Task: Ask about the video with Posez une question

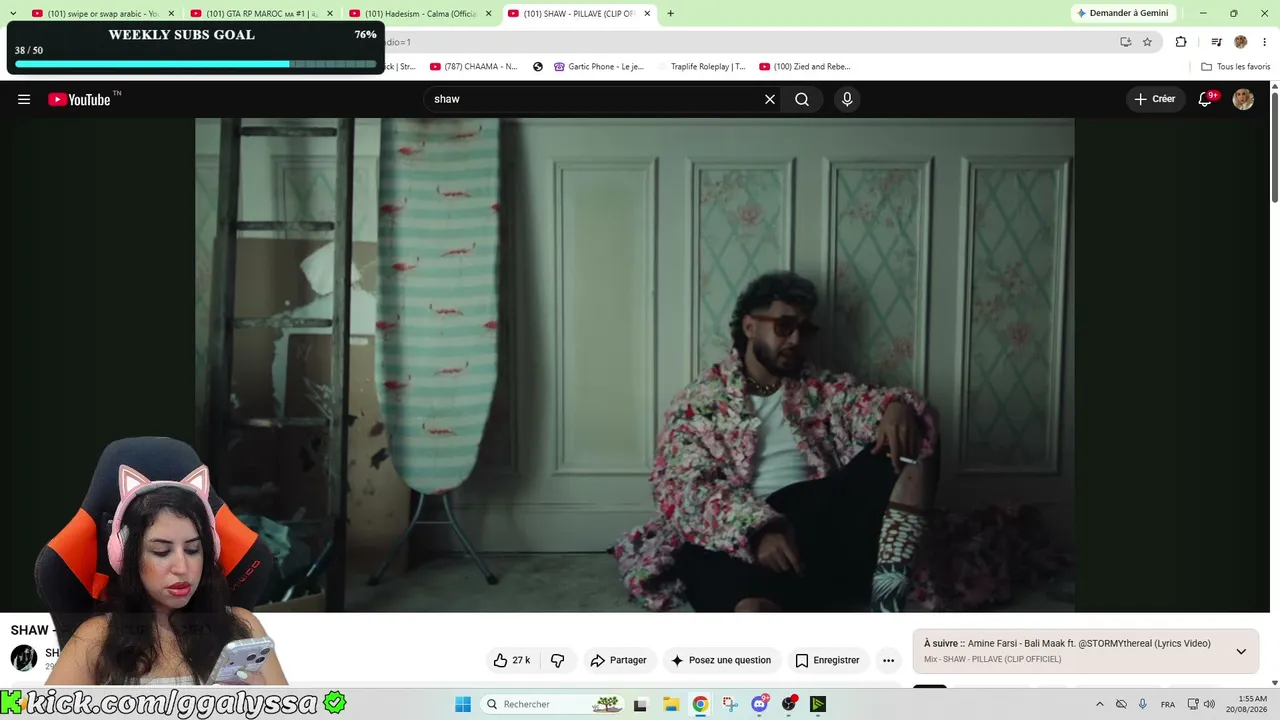Action: point(721,660)
